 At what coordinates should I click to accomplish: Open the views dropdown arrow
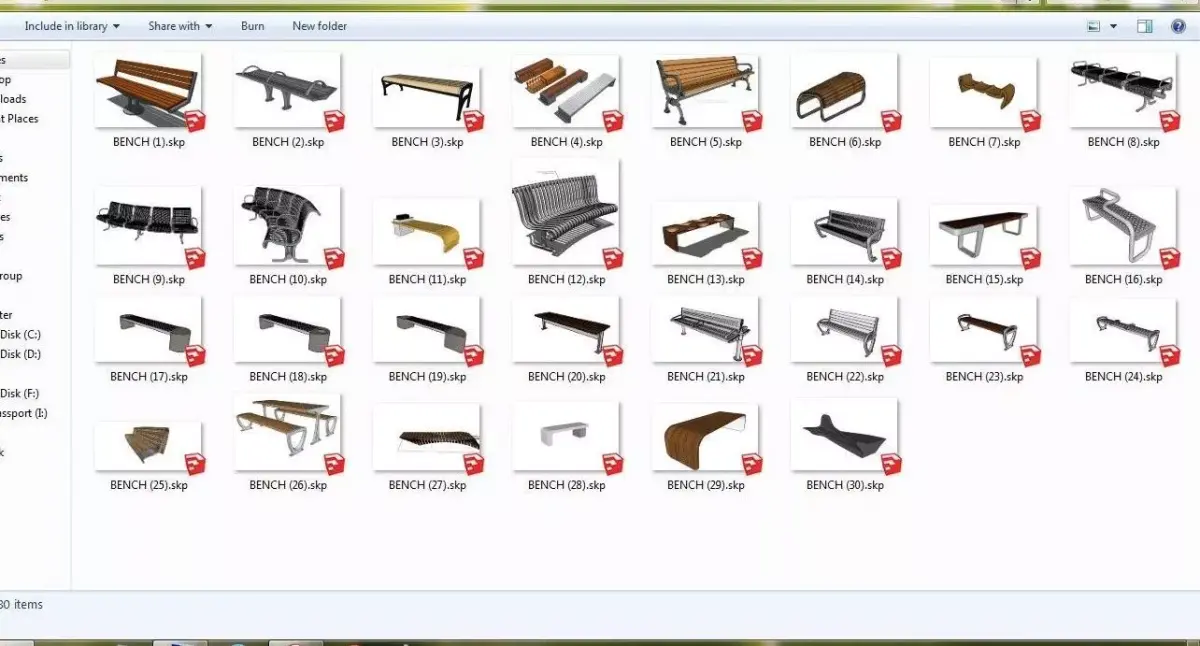coord(1112,26)
